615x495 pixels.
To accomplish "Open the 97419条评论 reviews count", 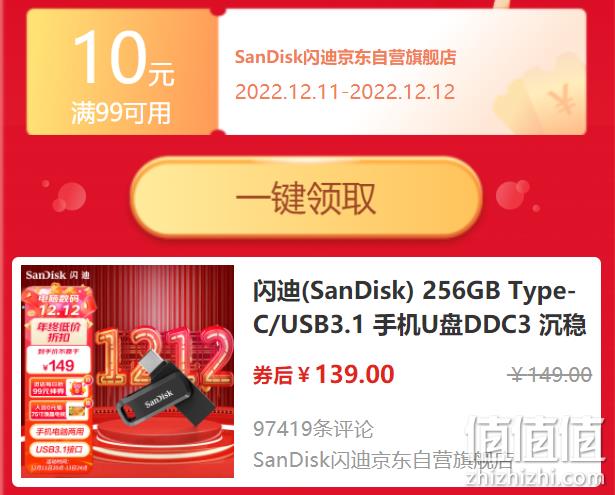I will [313, 428].
